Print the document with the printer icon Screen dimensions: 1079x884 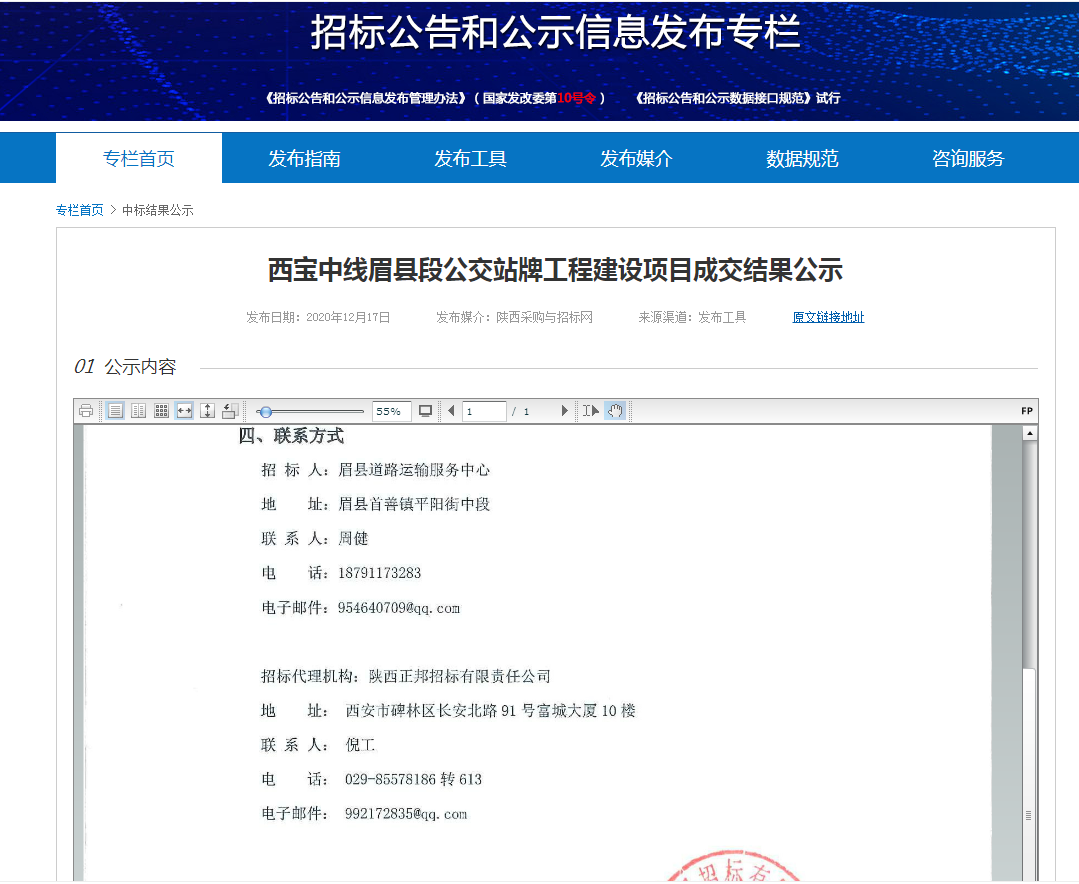coord(86,411)
